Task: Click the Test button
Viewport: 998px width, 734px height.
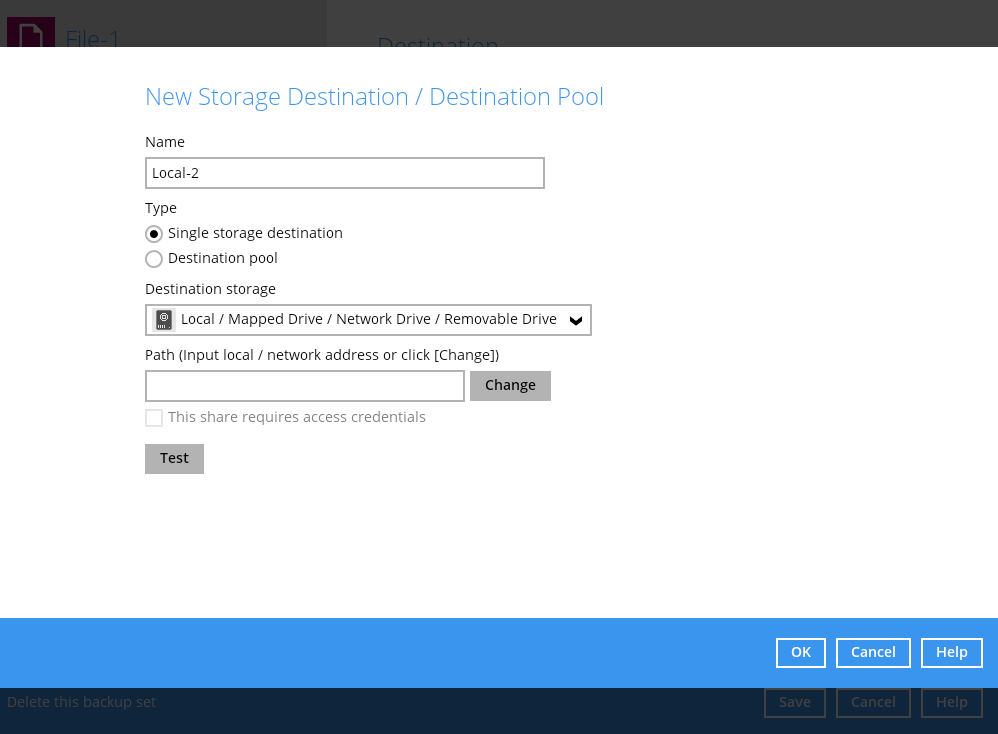Action: (x=174, y=459)
